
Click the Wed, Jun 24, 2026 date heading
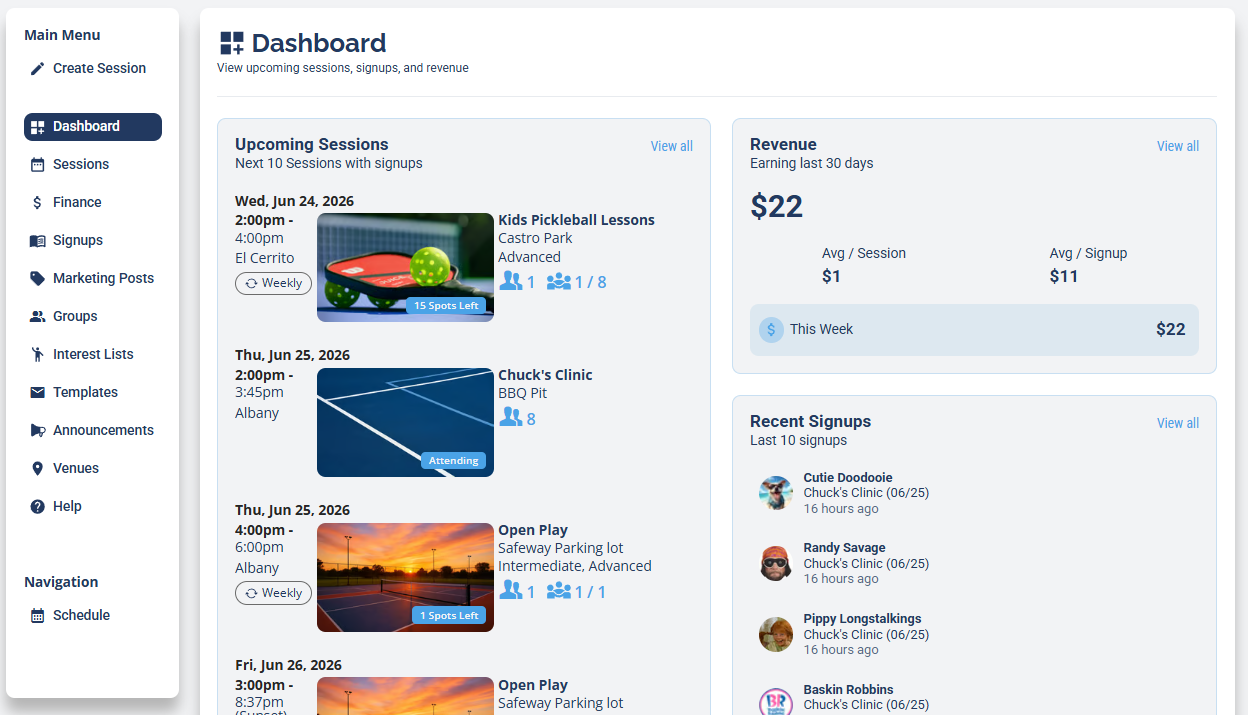pyautogui.click(x=294, y=201)
